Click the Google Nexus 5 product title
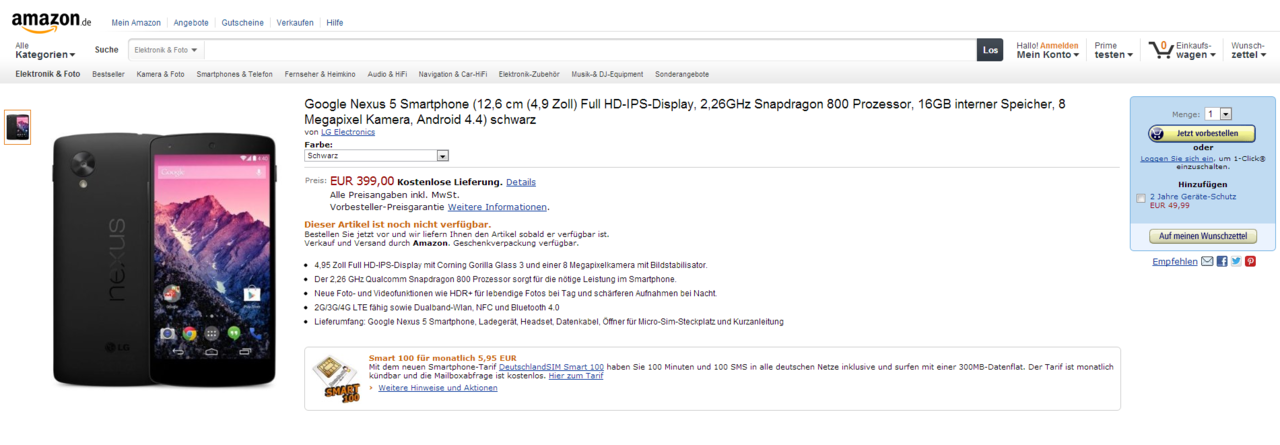This screenshot has height=445, width=1280. (685, 112)
